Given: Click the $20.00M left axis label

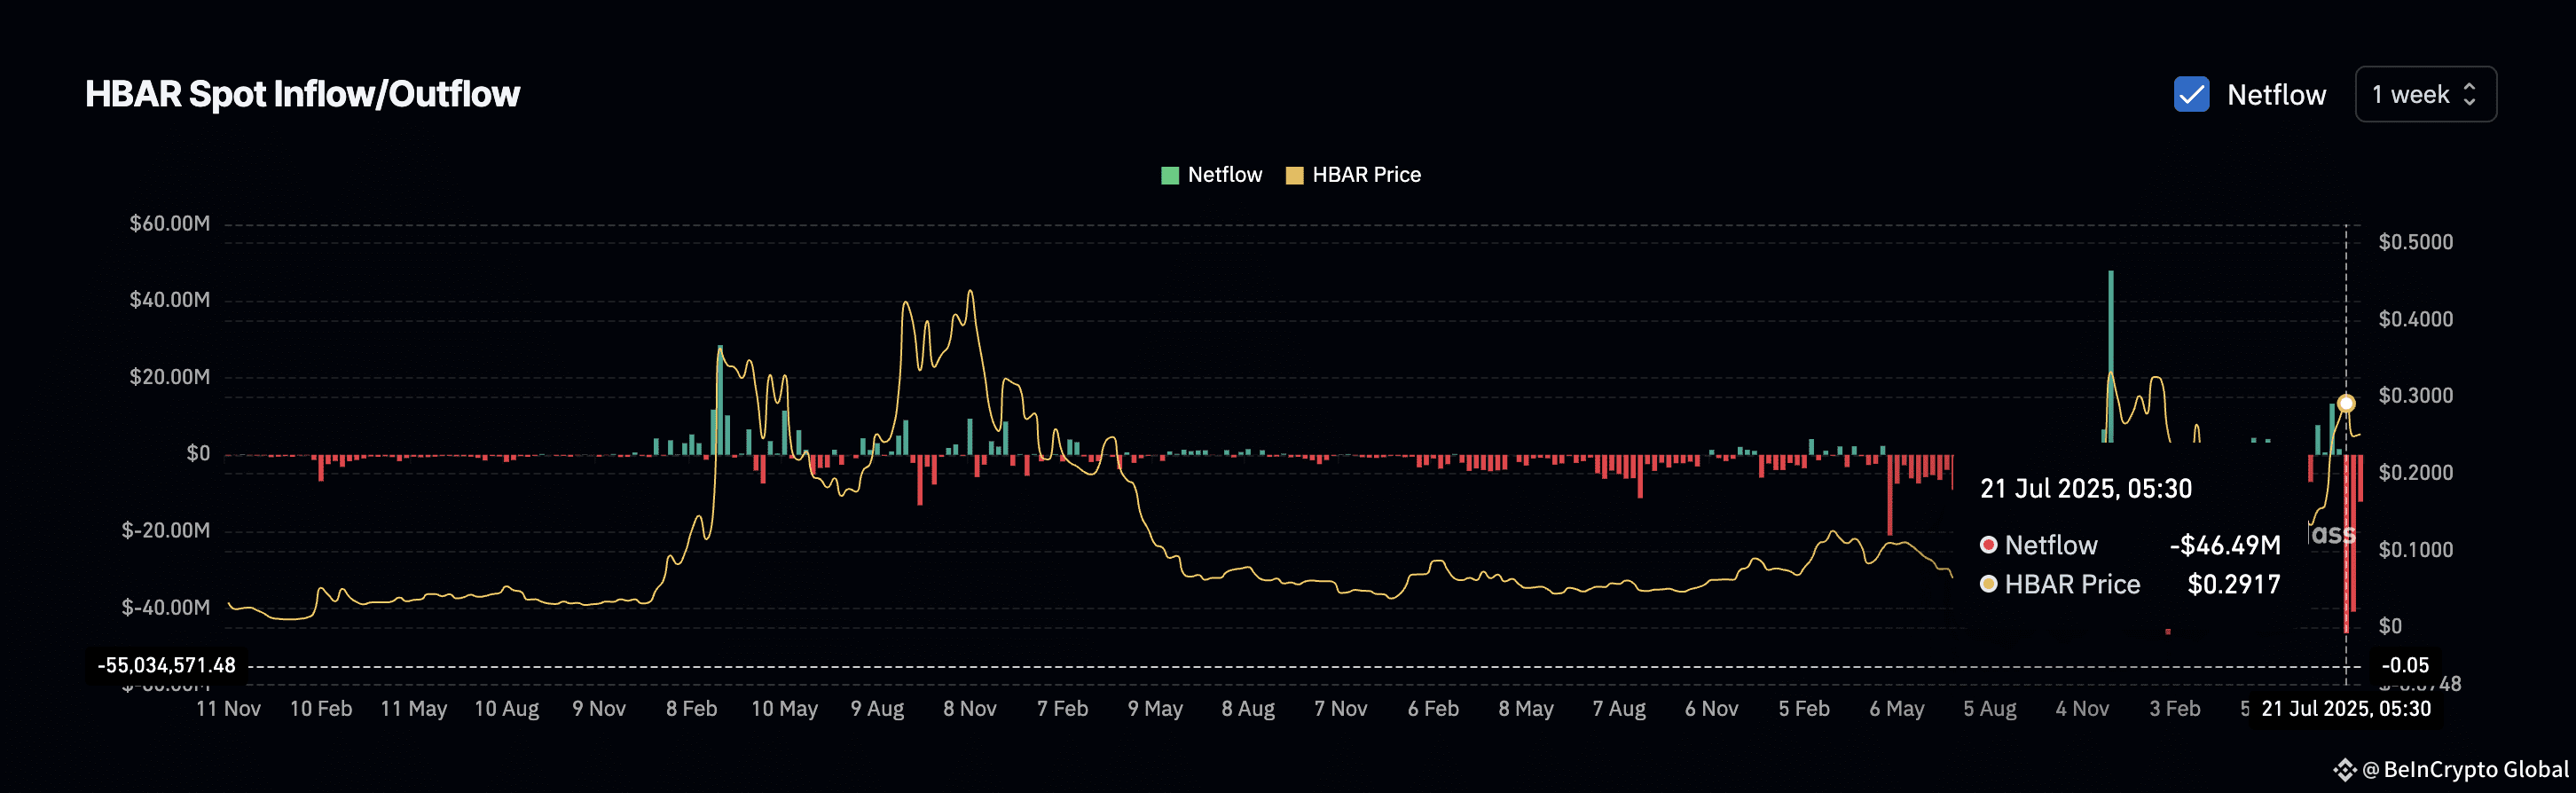Looking at the screenshot, I should click(169, 377).
